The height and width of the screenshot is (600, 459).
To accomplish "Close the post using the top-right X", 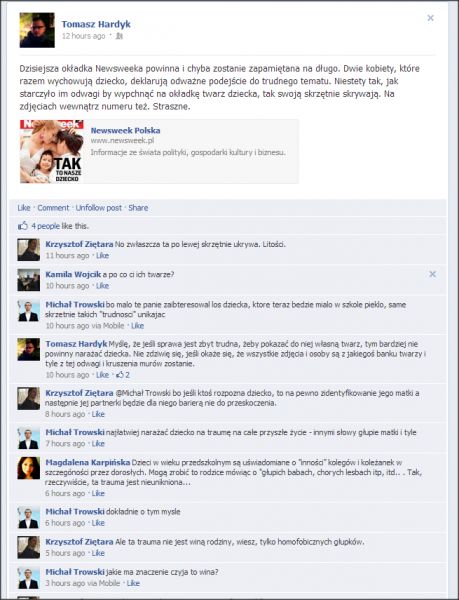I will (x=430, y=18).
